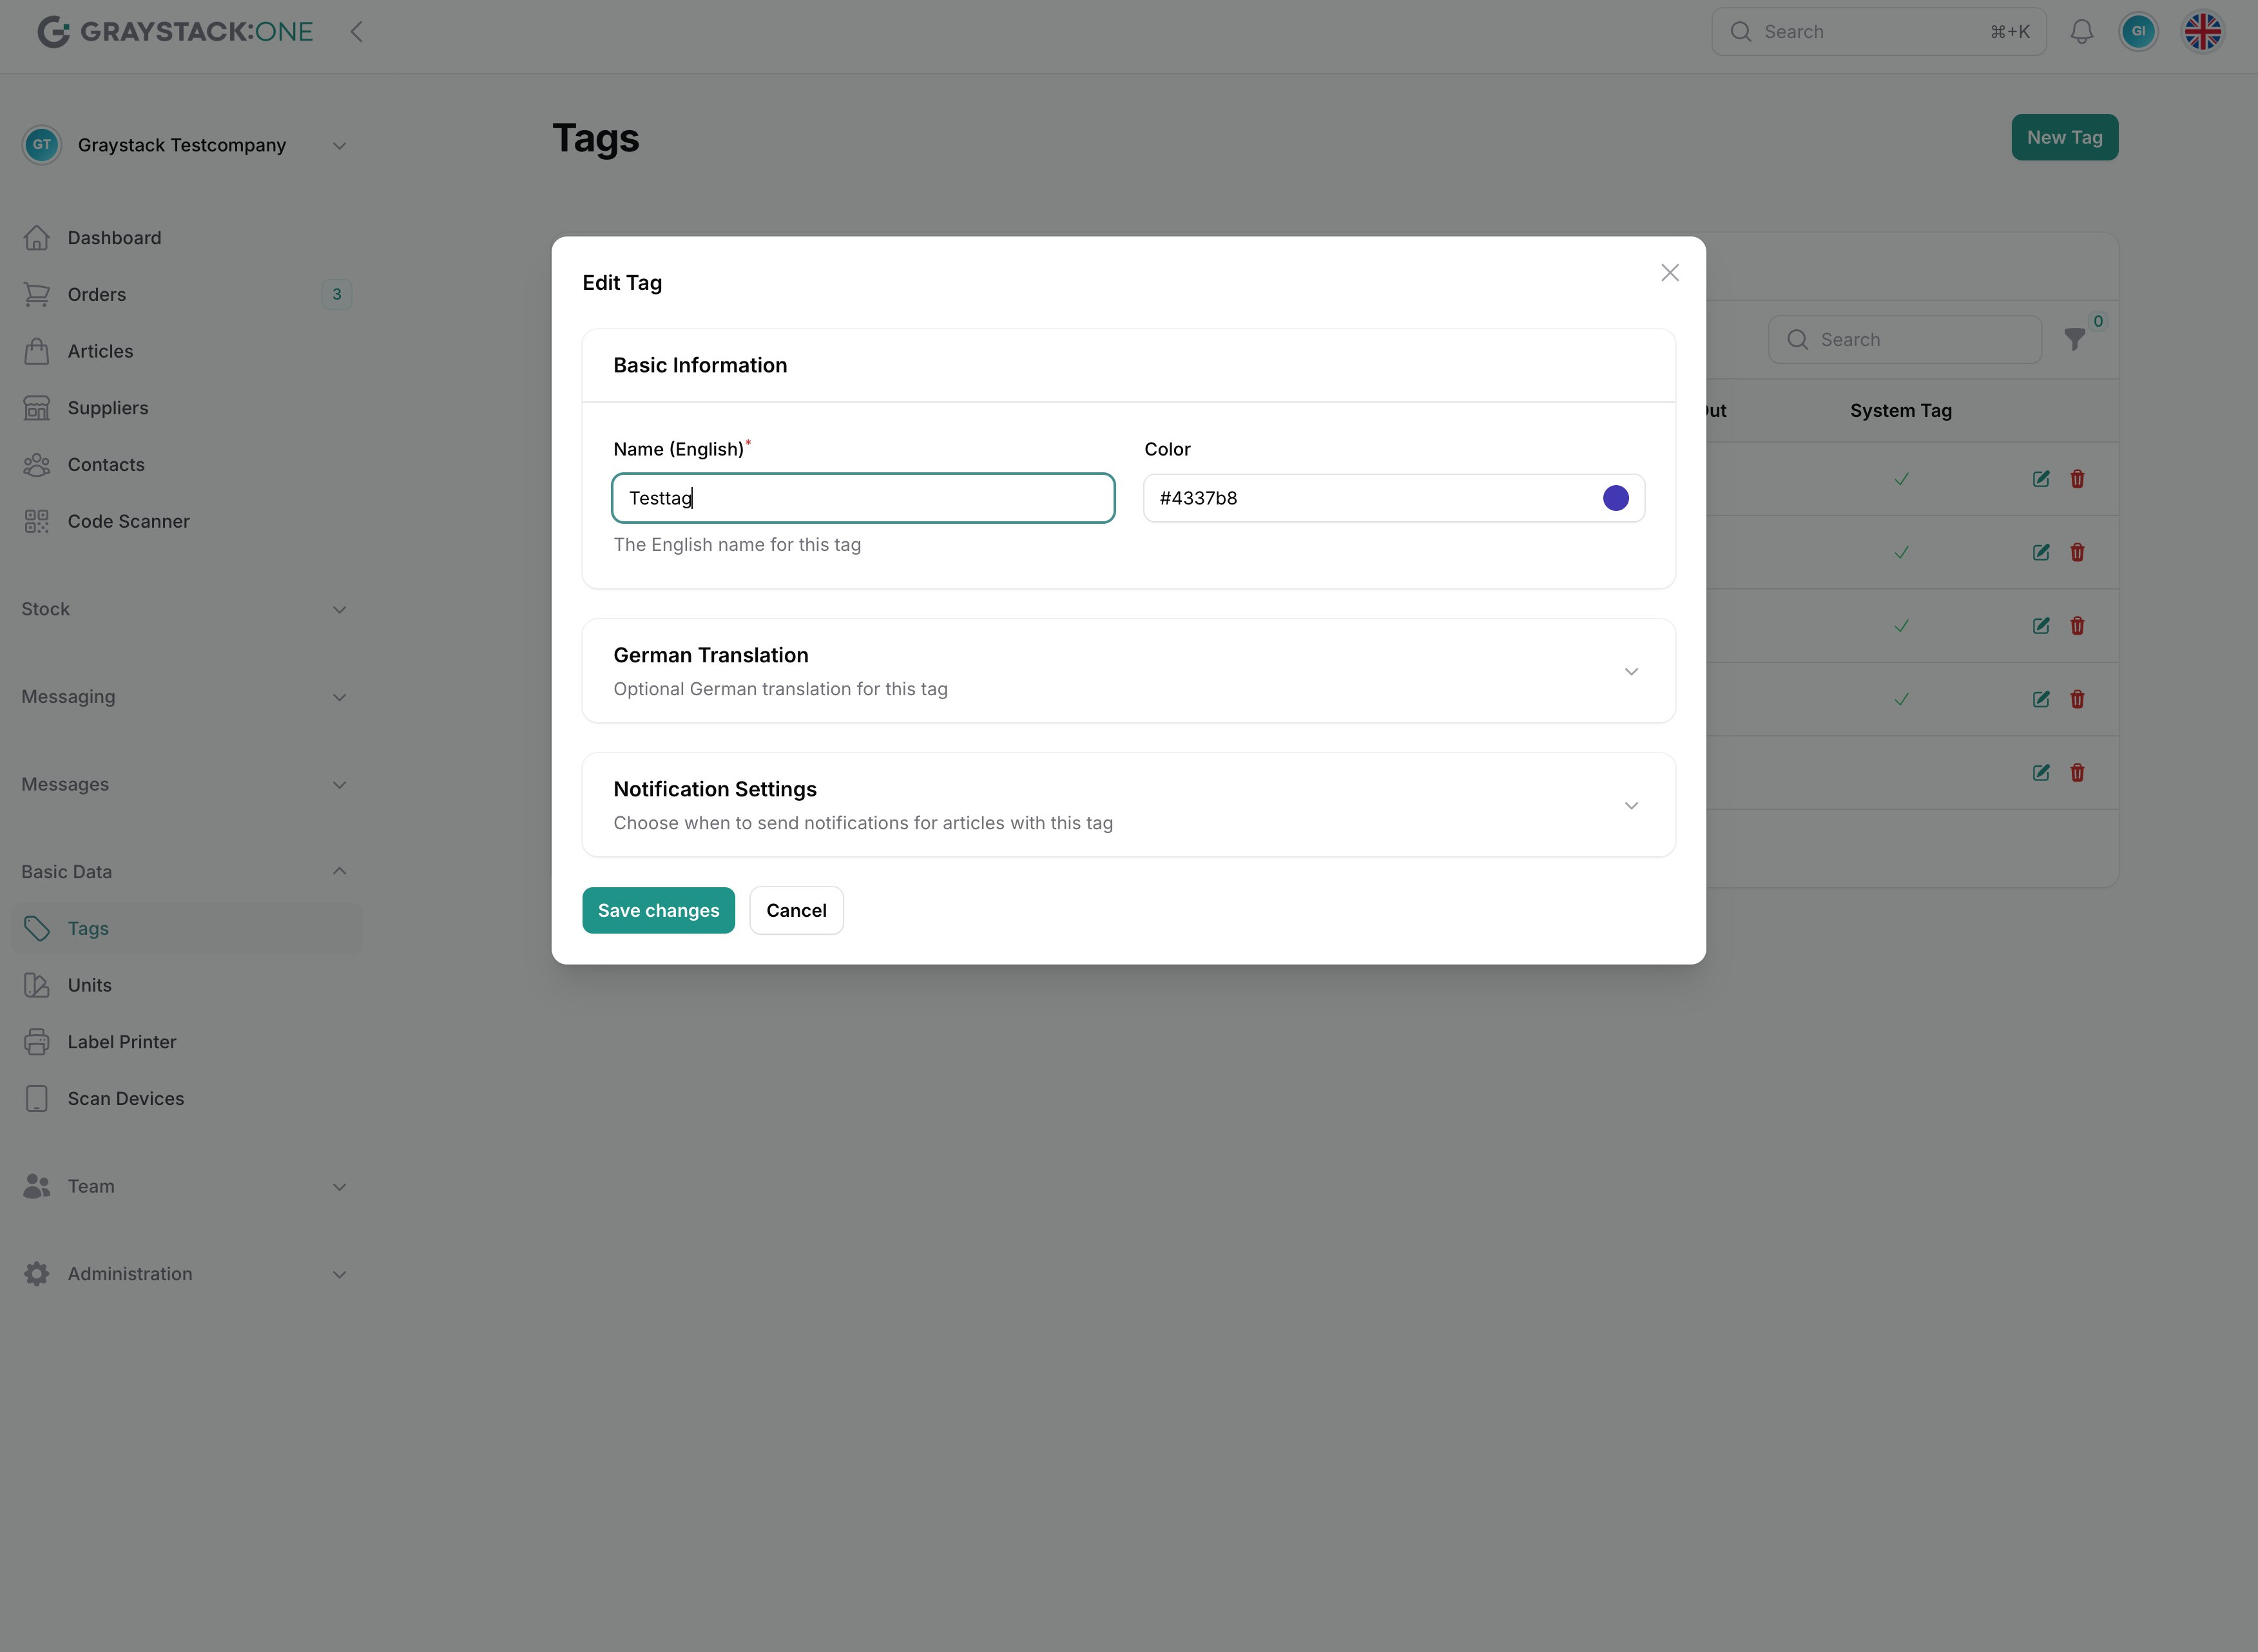Click the Cancel button
Image resolution: width=2258 pixels, height=1652 pixels.
(796, 910)
